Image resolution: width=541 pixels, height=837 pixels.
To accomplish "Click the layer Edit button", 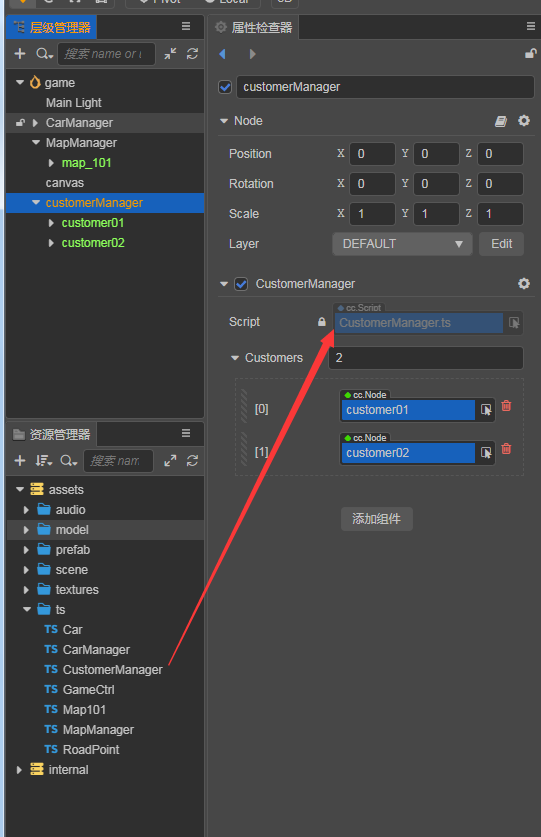I will point(501,244).
